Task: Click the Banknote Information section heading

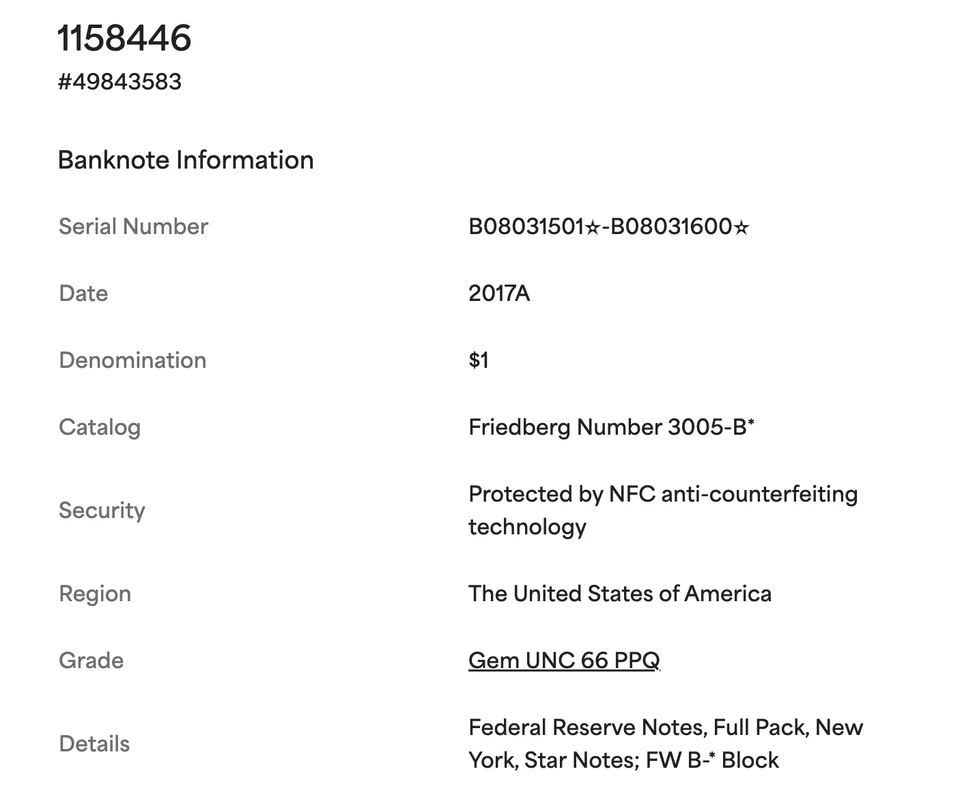Action: tap(186, 160)
